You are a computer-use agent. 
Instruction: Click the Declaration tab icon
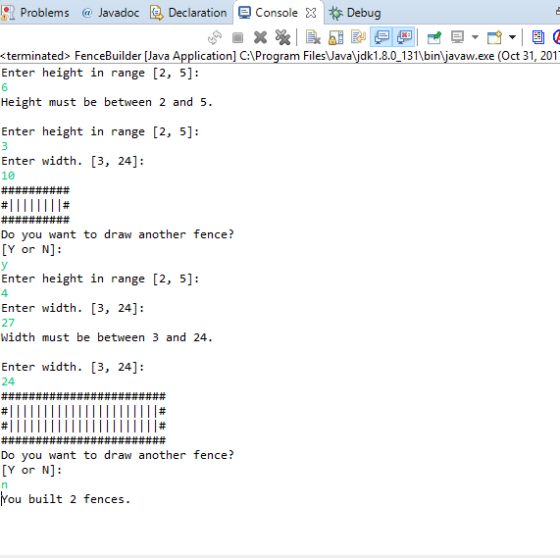coord(157,13)
